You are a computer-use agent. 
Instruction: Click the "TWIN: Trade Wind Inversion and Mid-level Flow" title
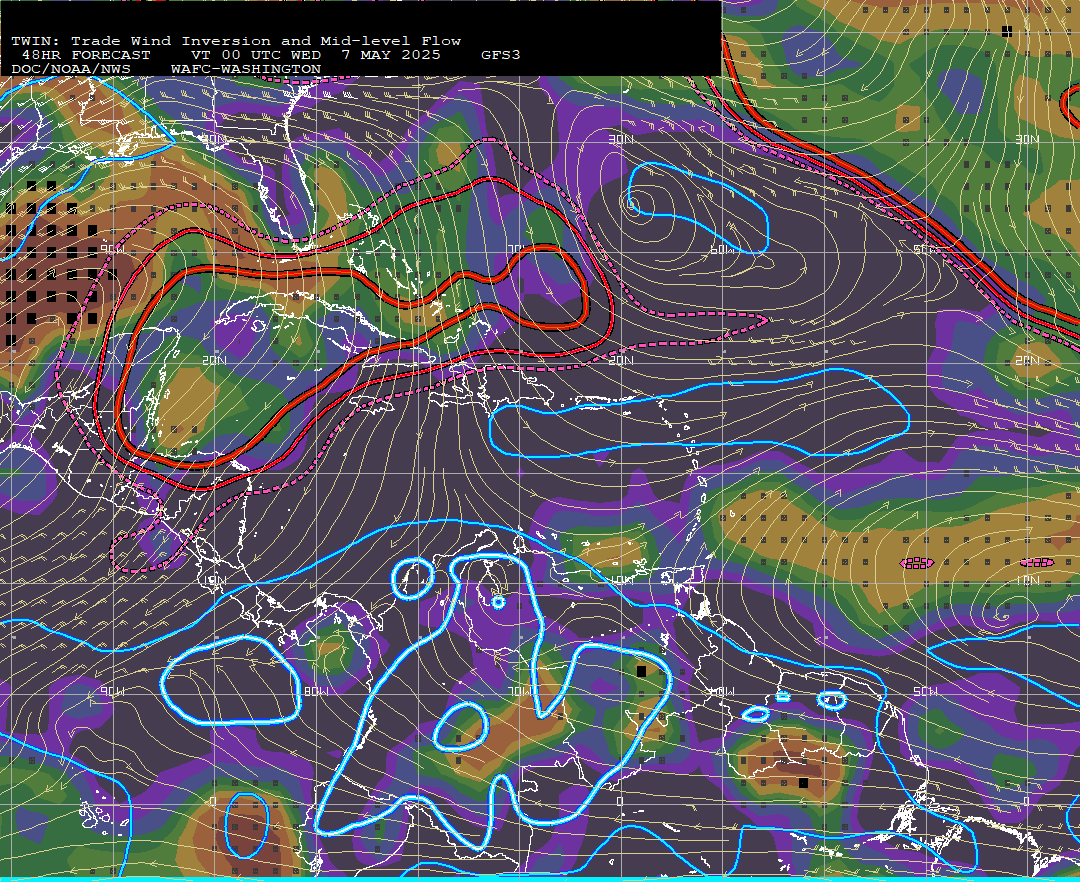pyautogui.click(x=236, y=41)
